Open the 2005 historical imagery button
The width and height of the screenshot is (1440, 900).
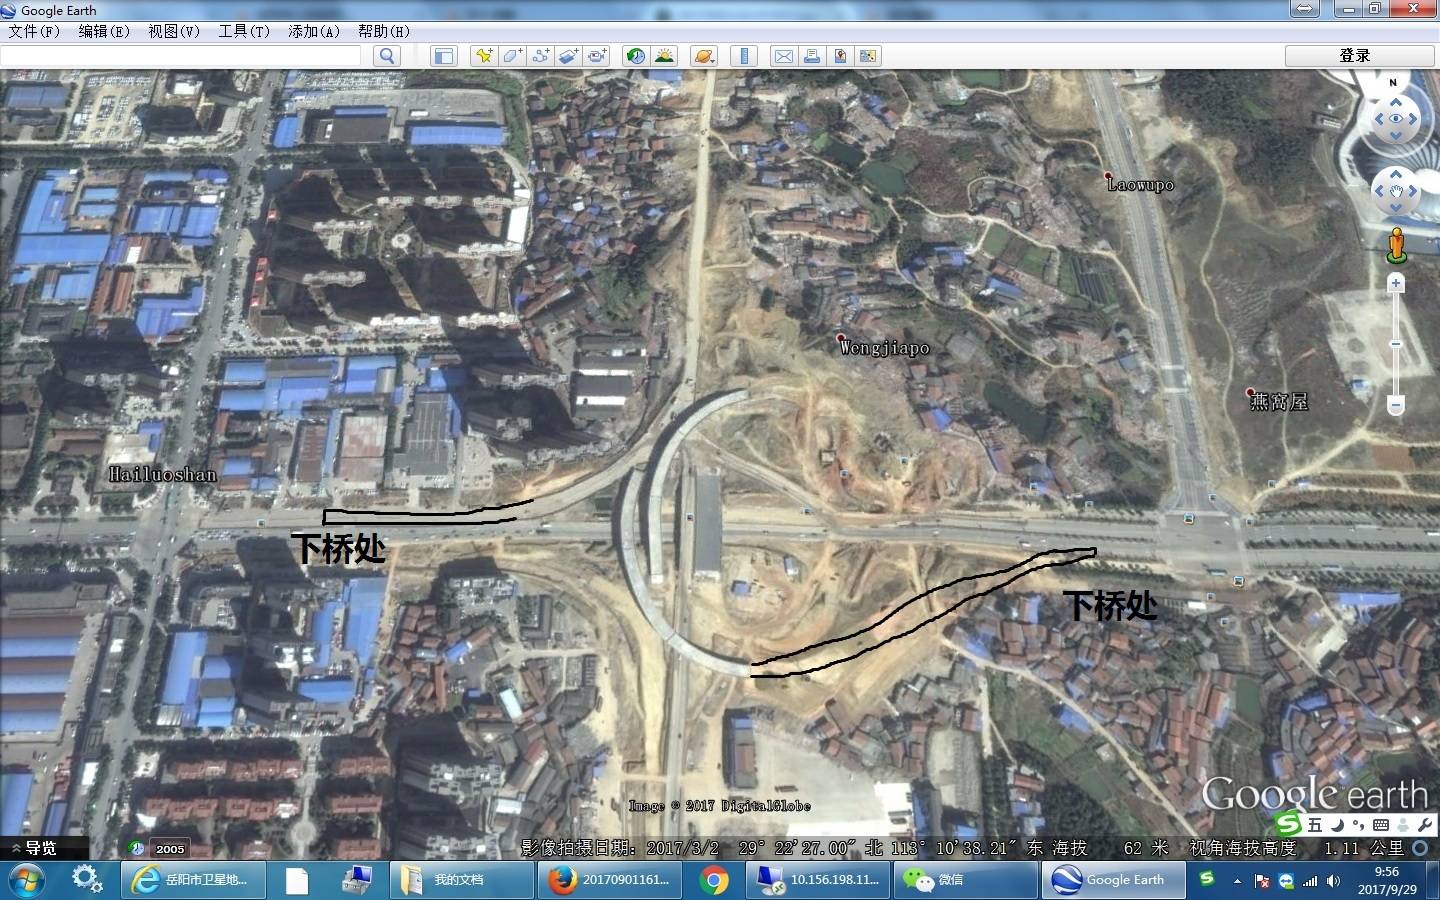pos(159,848)
